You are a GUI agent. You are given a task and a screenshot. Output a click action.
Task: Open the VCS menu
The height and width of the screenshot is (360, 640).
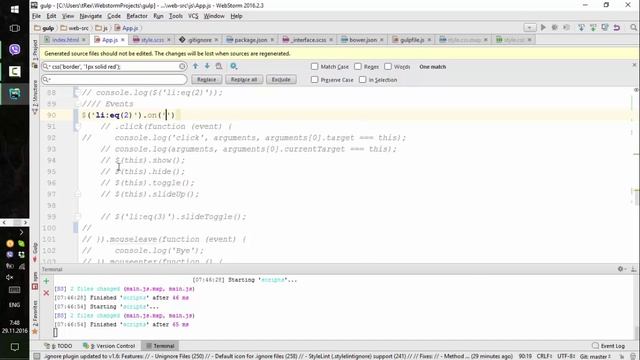pos(193,16)
